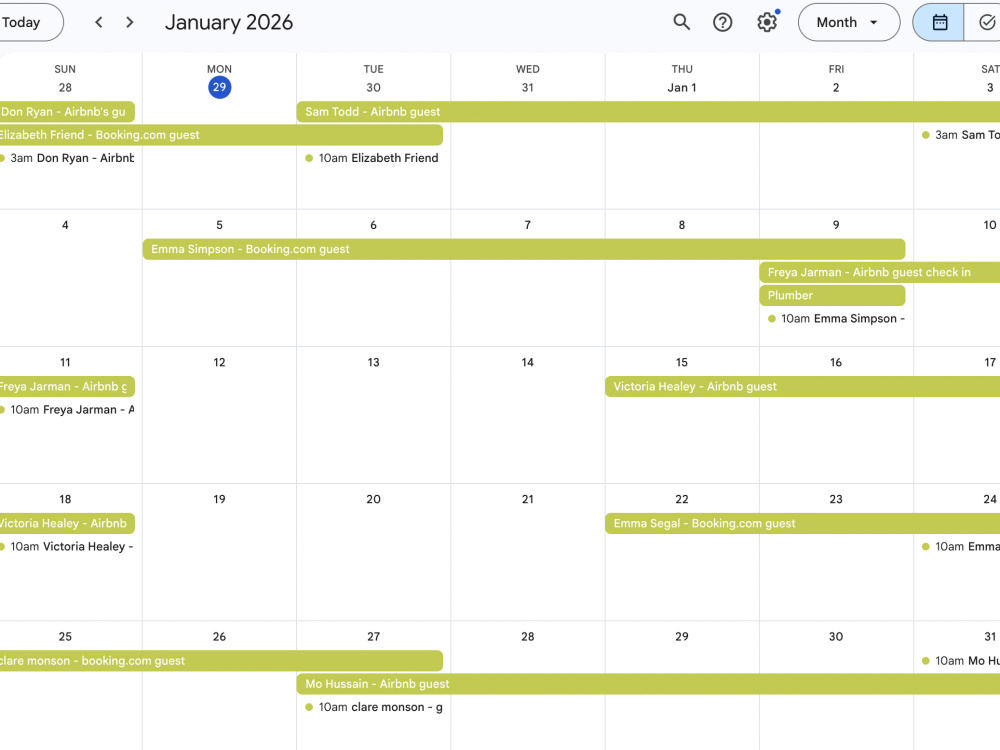The height and width of the screenshot is (750, 1000).
Task: Open Sam Todd - Airbnb guest event bar
Action: pos(648,112)
